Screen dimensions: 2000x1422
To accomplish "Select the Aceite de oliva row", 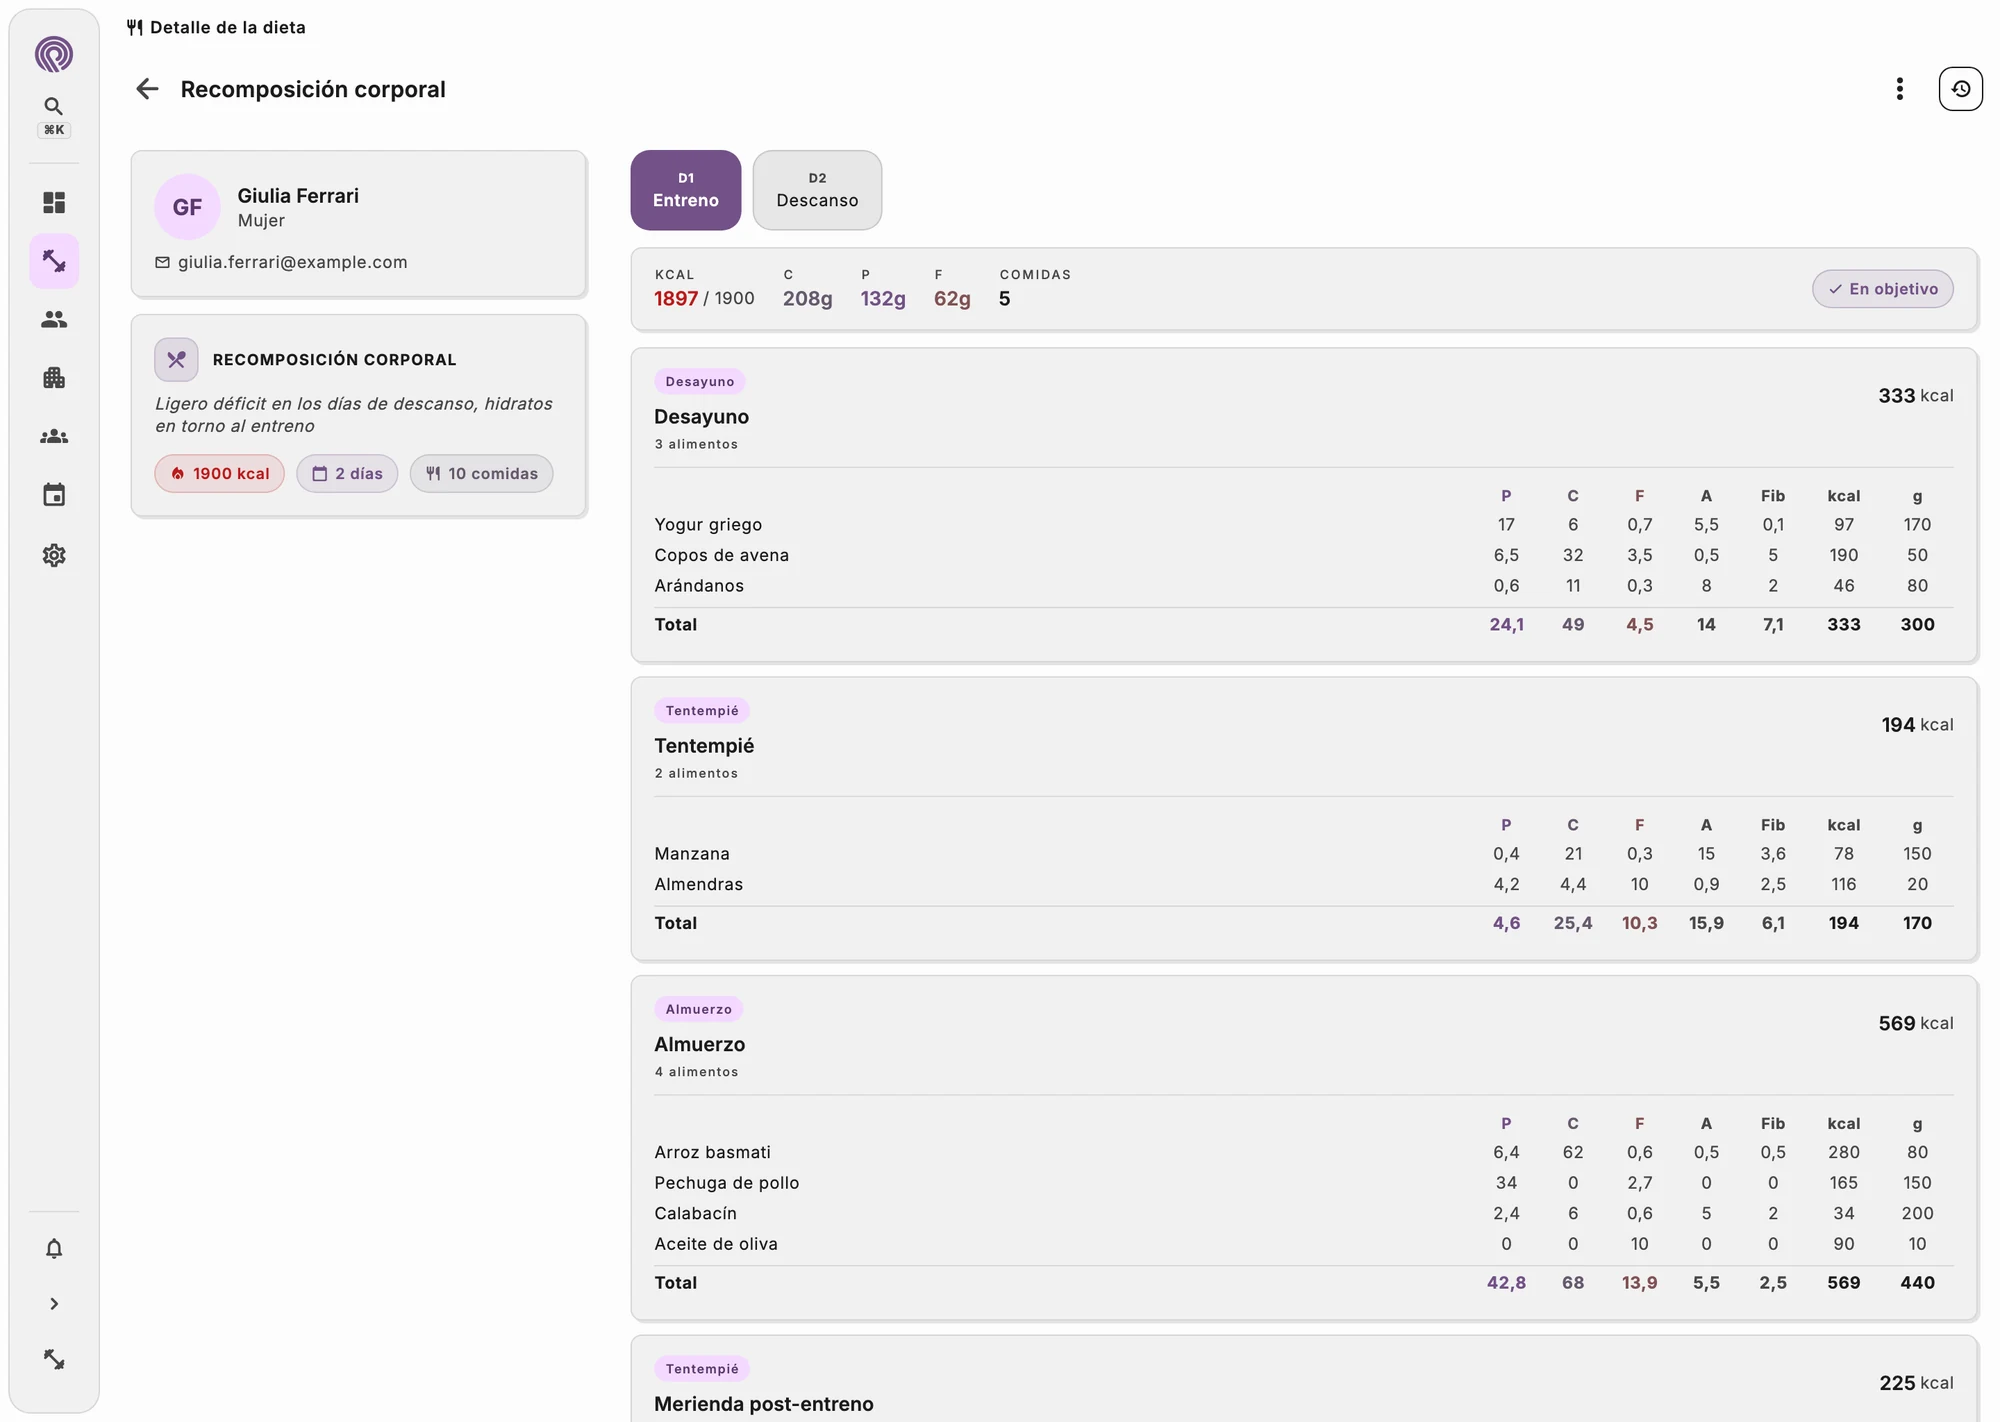I will click(x=1303, y=1244).
